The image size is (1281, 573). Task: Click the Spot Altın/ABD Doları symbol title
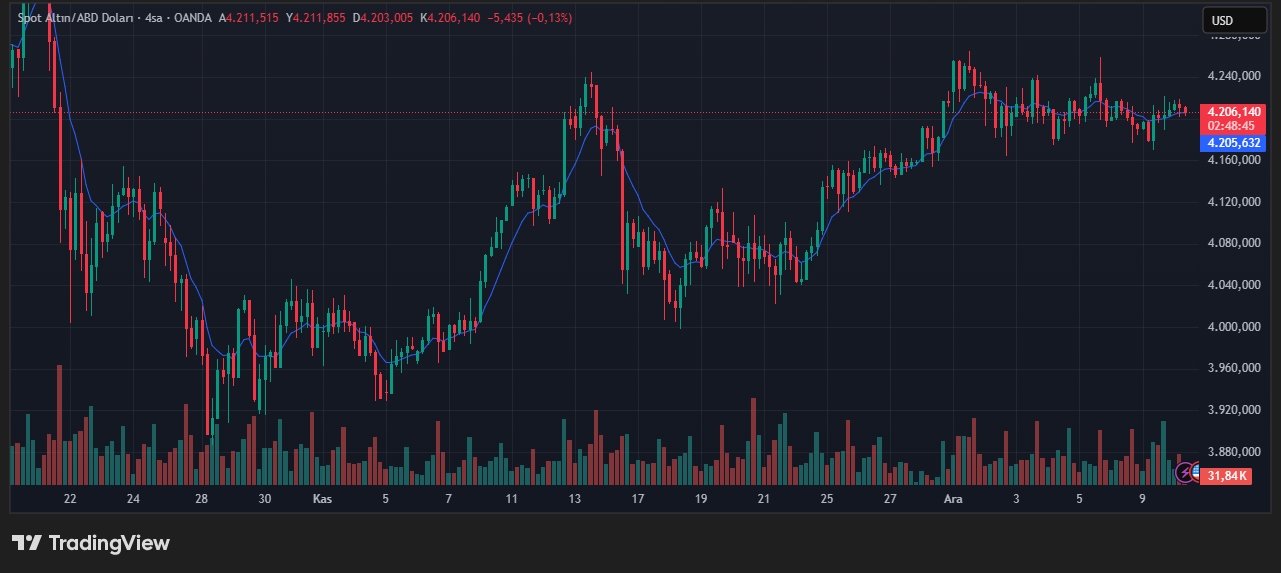[x=75, y=18]
